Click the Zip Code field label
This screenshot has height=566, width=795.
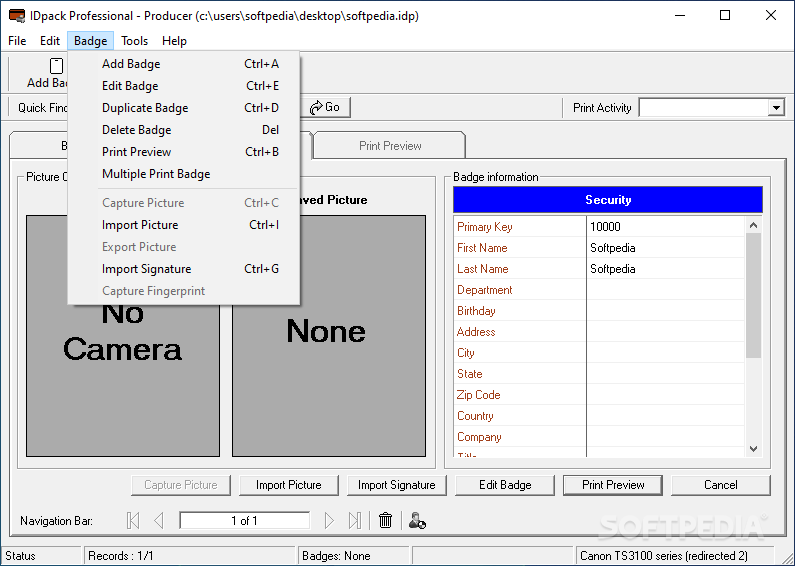(479, 395)
